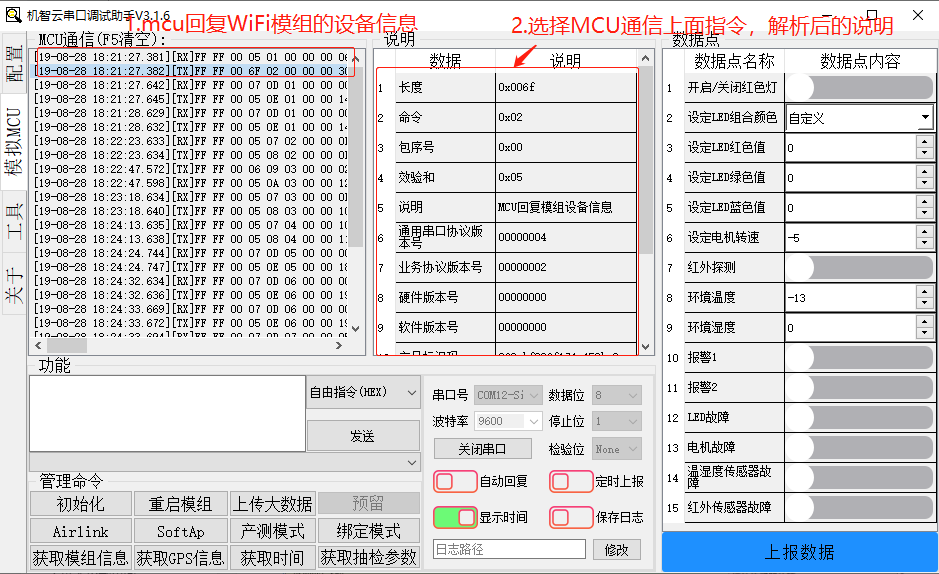Click SoftAp button

point(181,532)
